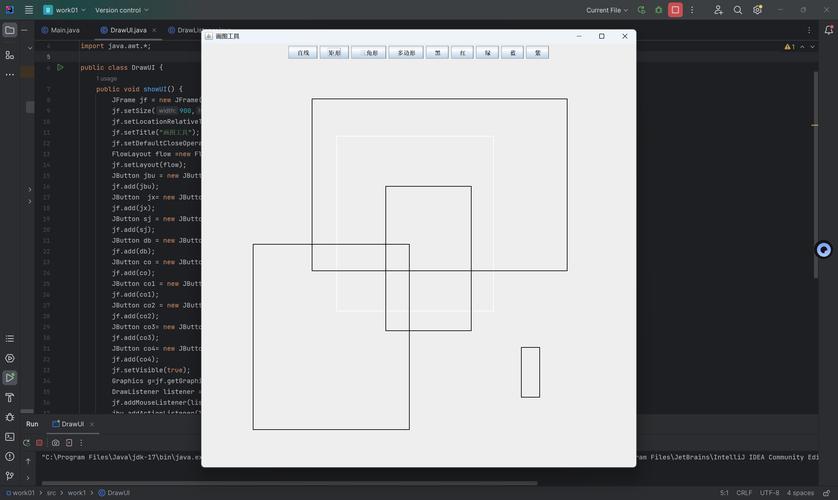Click the work01 breadcrumb in status bar
This screenshot has height=500, width=838.
click(x=20, y=493)
